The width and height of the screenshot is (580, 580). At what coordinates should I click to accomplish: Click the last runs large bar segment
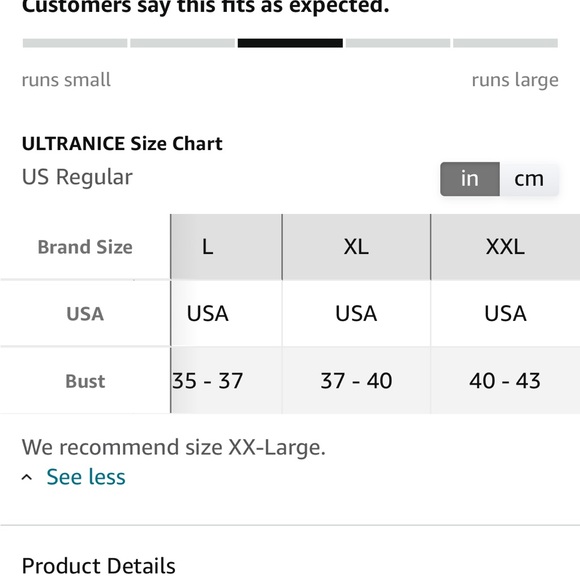pos(505,43)
